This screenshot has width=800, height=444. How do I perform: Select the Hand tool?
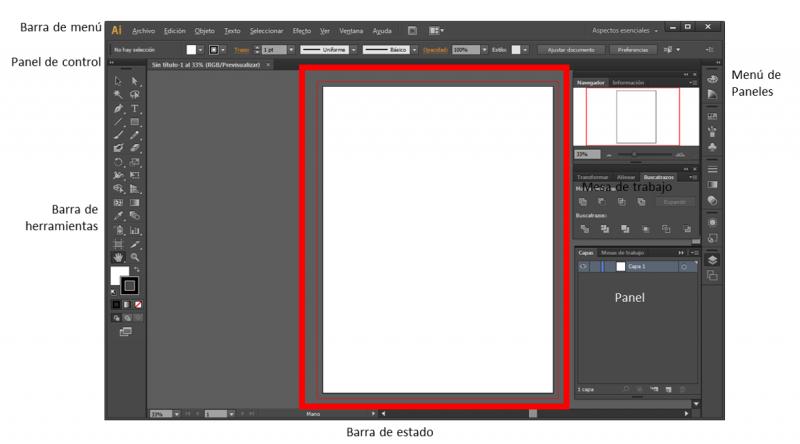point(118,256)
